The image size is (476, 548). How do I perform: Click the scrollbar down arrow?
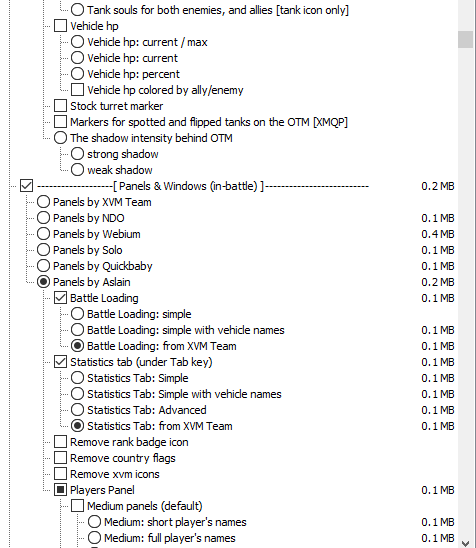click(465, 543)
